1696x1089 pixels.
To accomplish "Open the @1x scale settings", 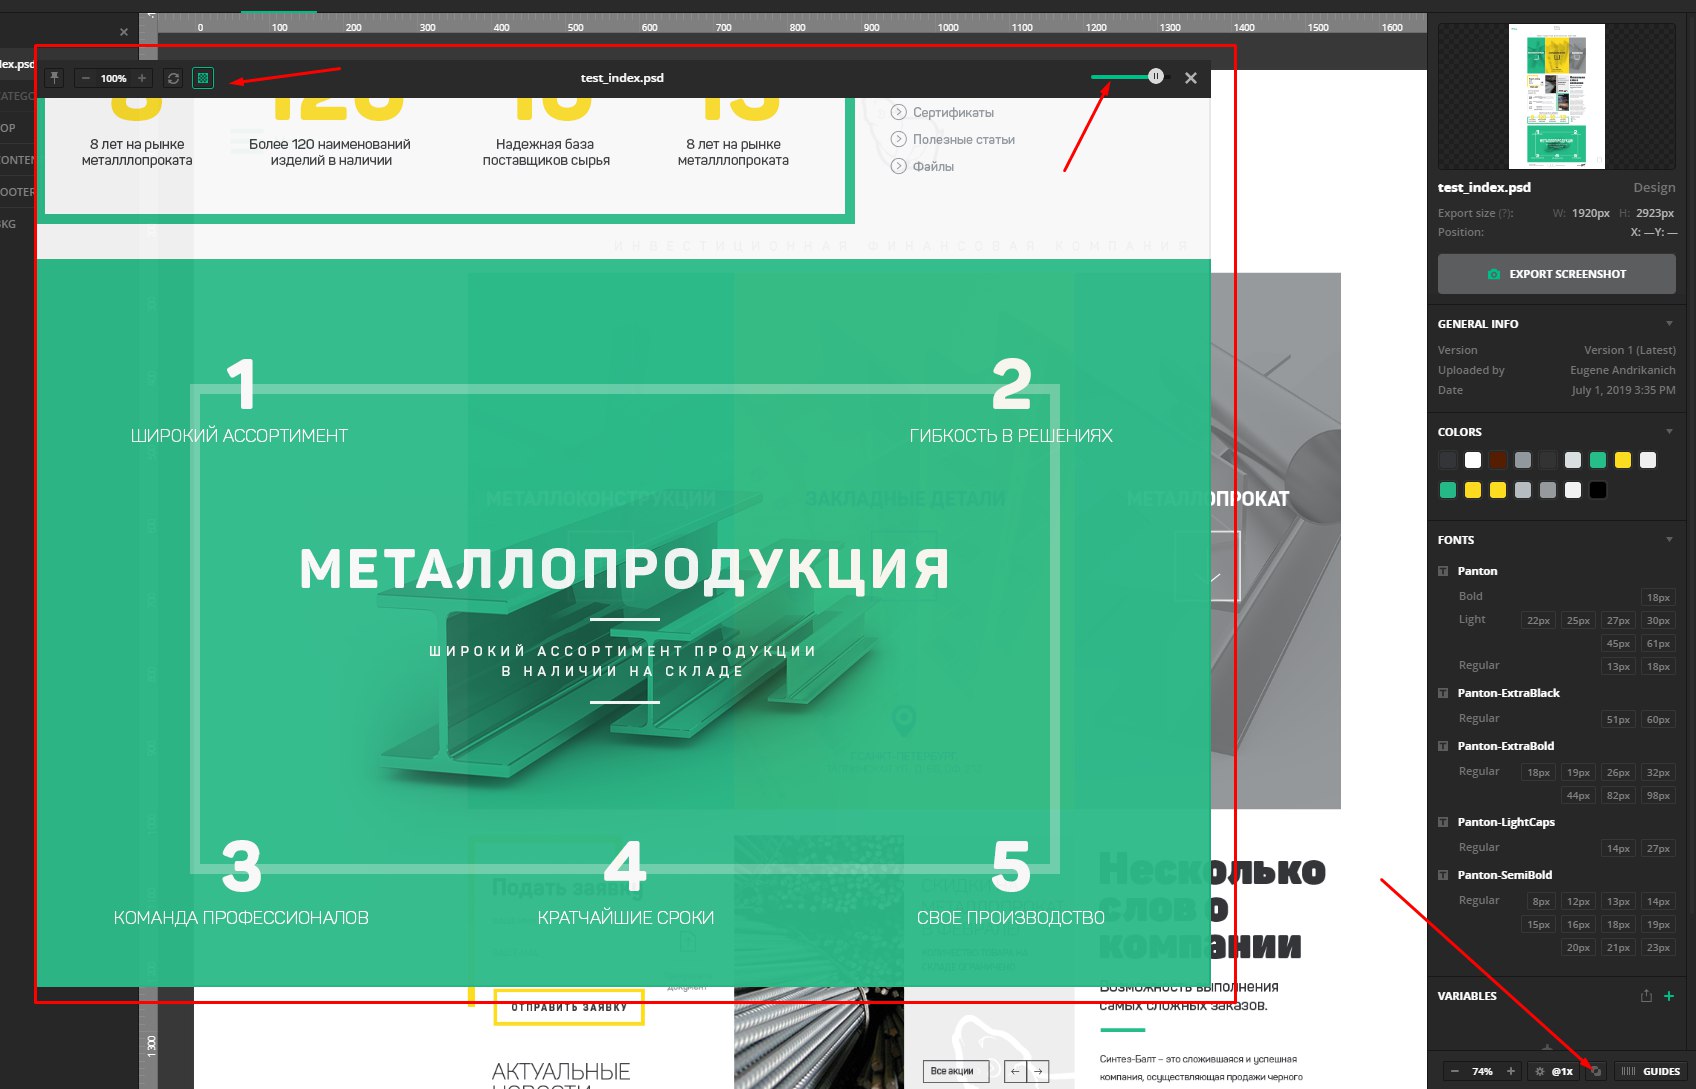I will point(1555,1071).
